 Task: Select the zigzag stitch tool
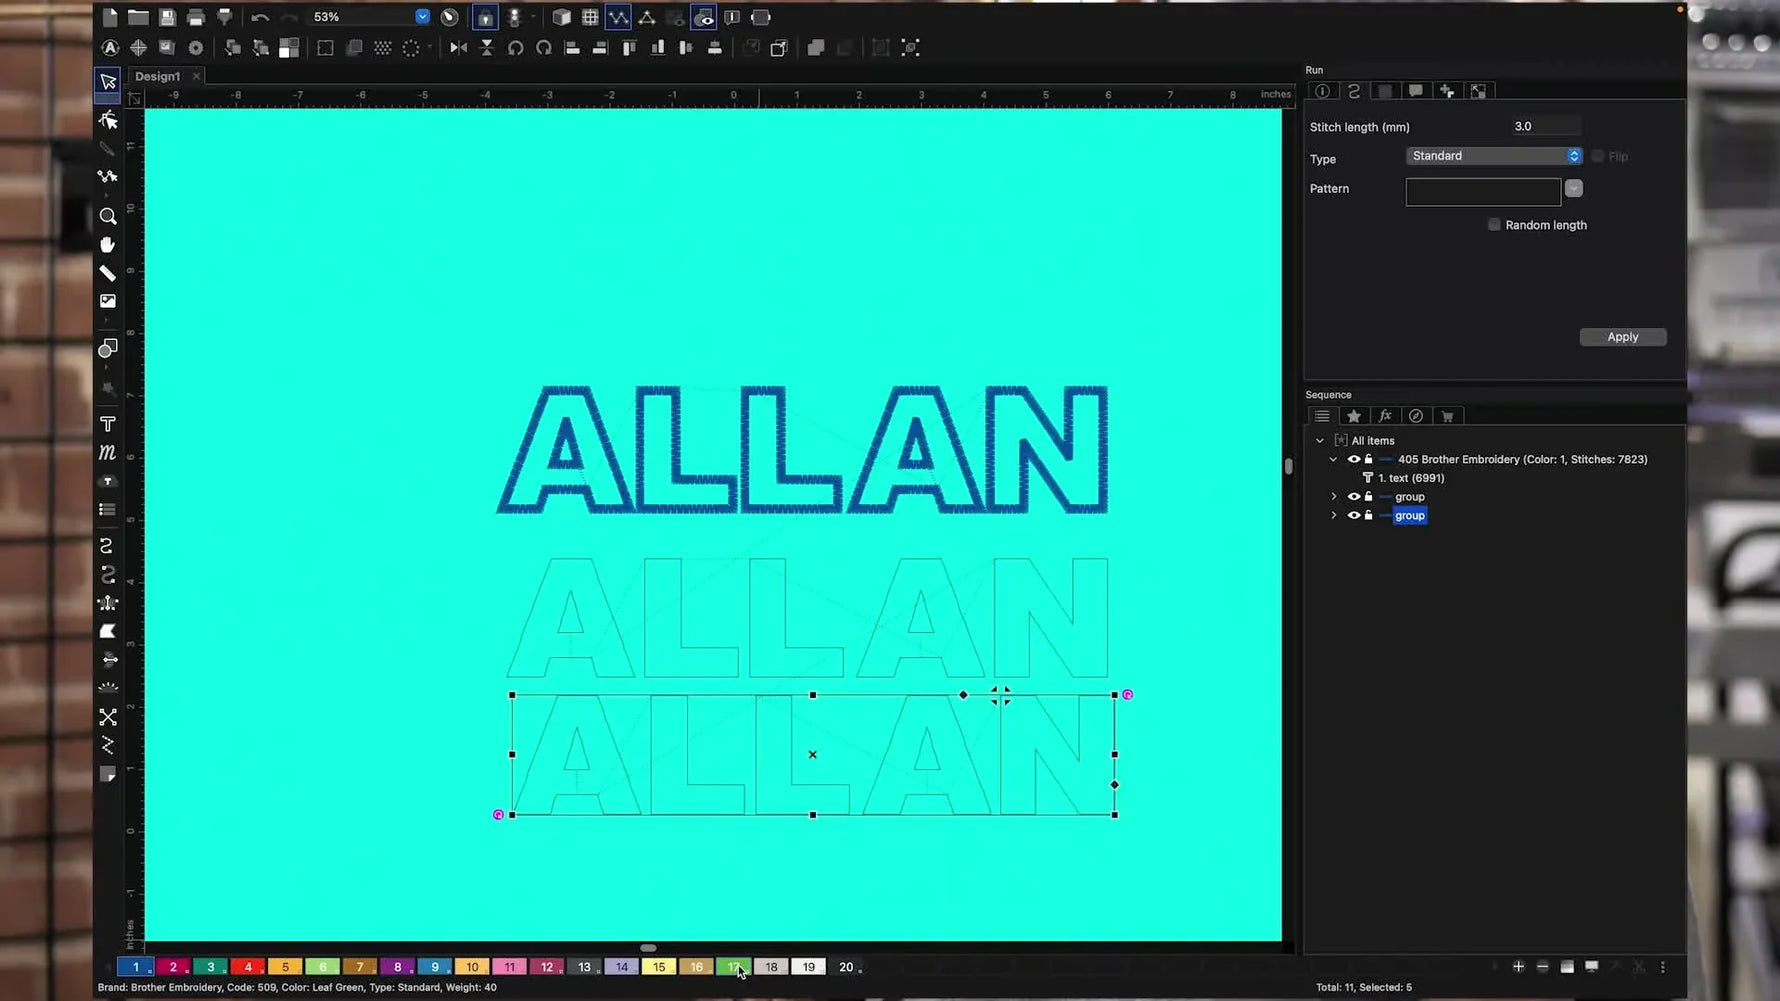pyautogui.click(x=108, y=745)
